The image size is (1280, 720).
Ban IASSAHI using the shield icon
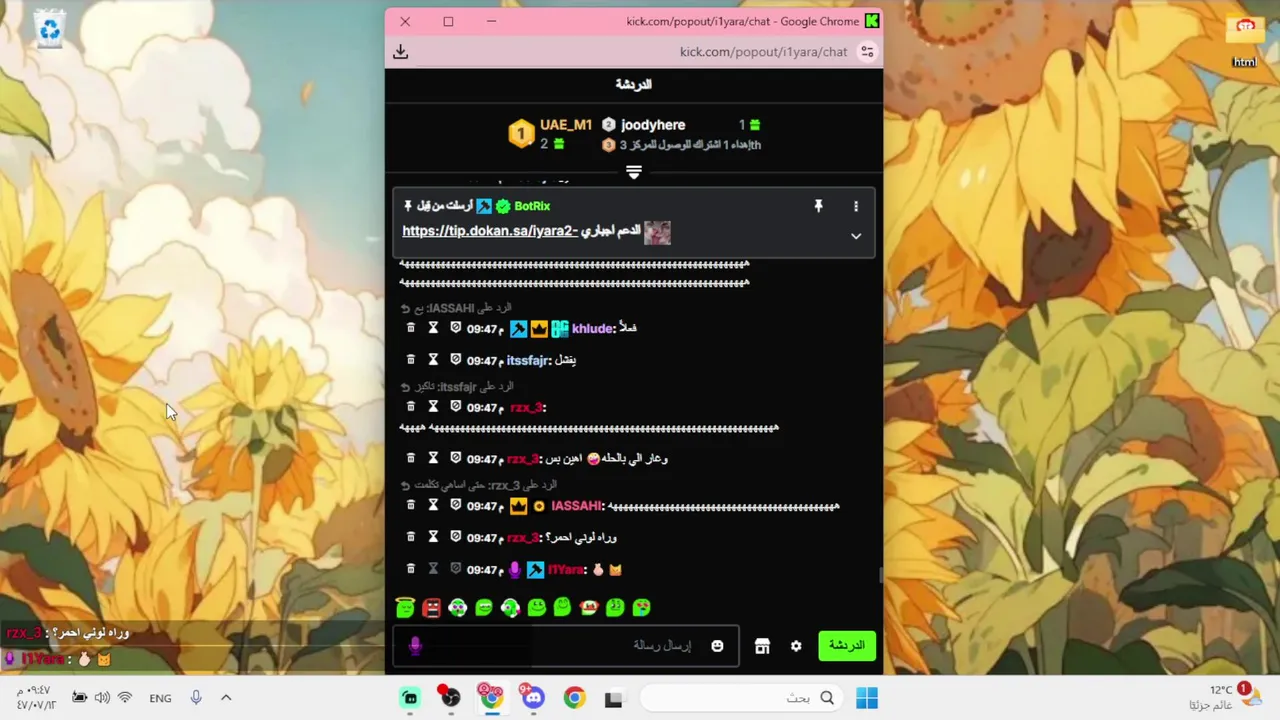coord(455,506)
